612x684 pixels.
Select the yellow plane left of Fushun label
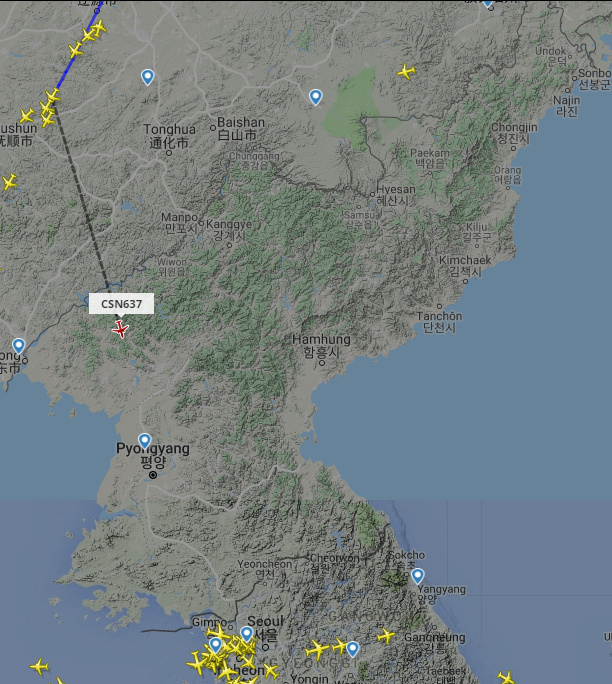point(27,116)
